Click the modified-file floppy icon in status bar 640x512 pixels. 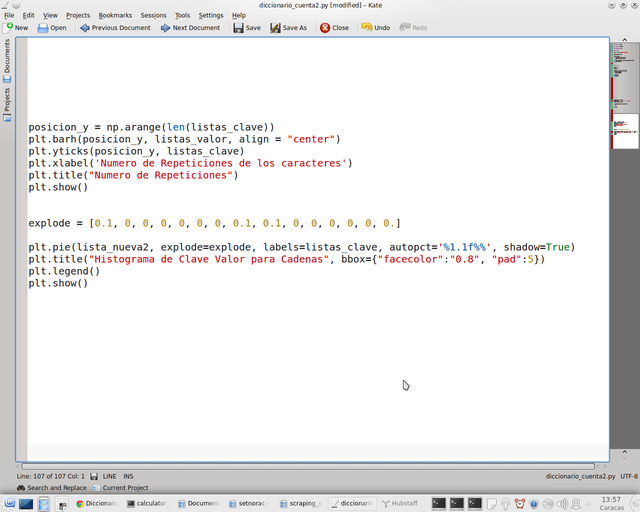94,476
